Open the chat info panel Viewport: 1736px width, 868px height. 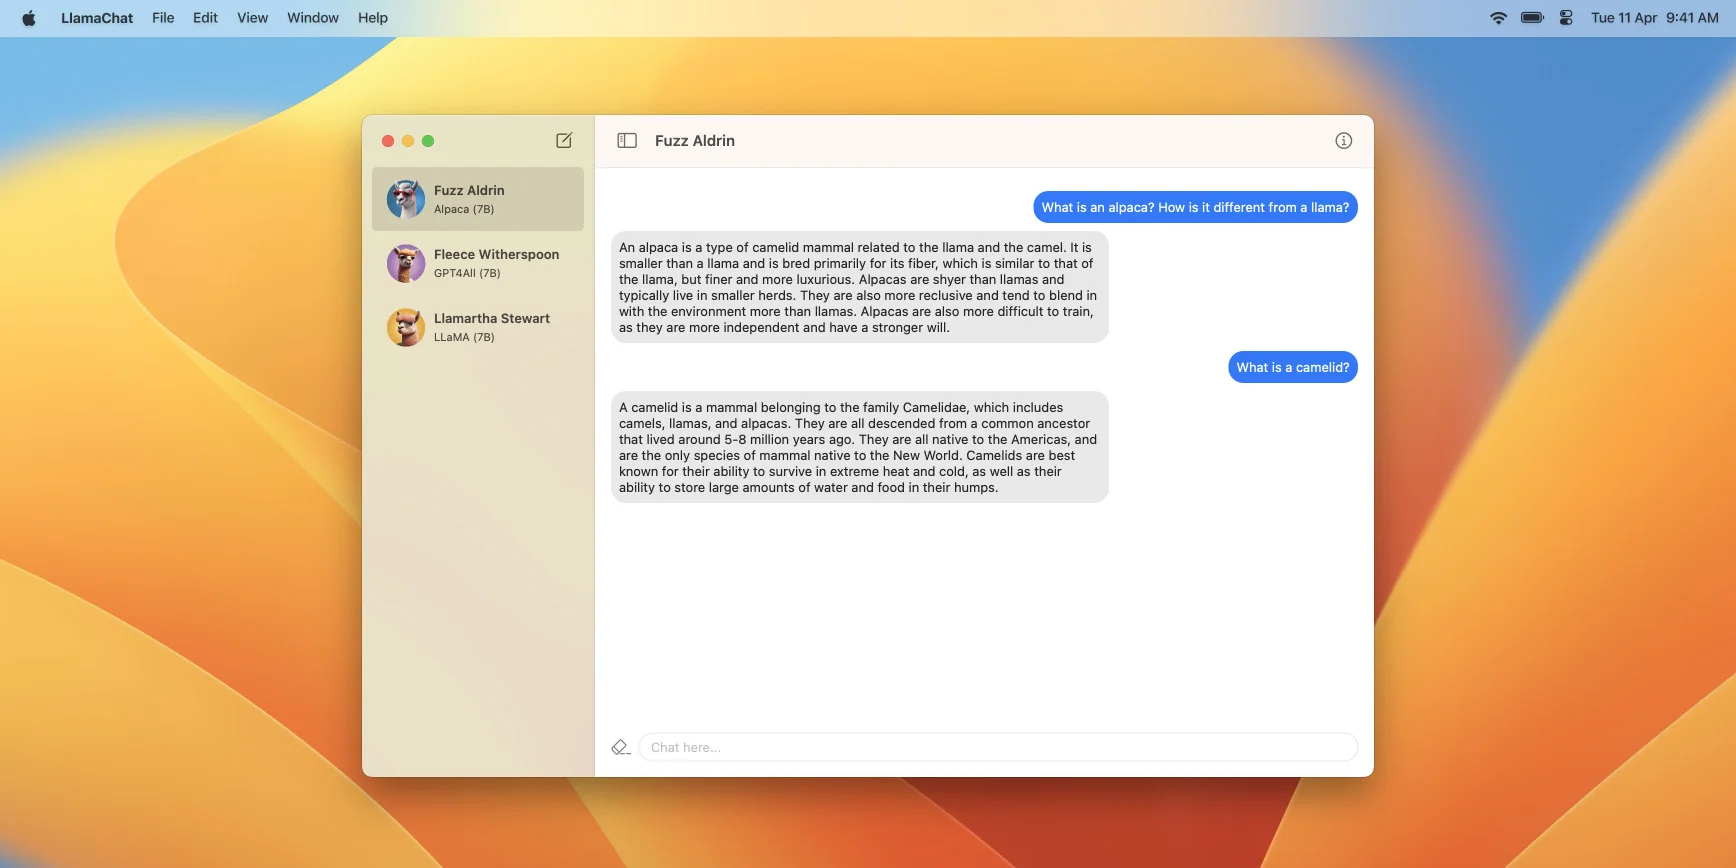tap(1343, 141)
